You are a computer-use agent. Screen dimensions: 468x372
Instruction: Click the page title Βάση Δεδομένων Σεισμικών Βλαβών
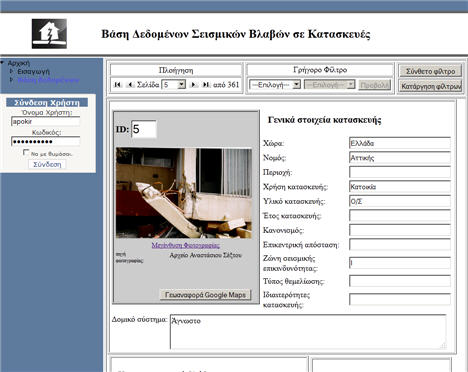coord(236,34)
